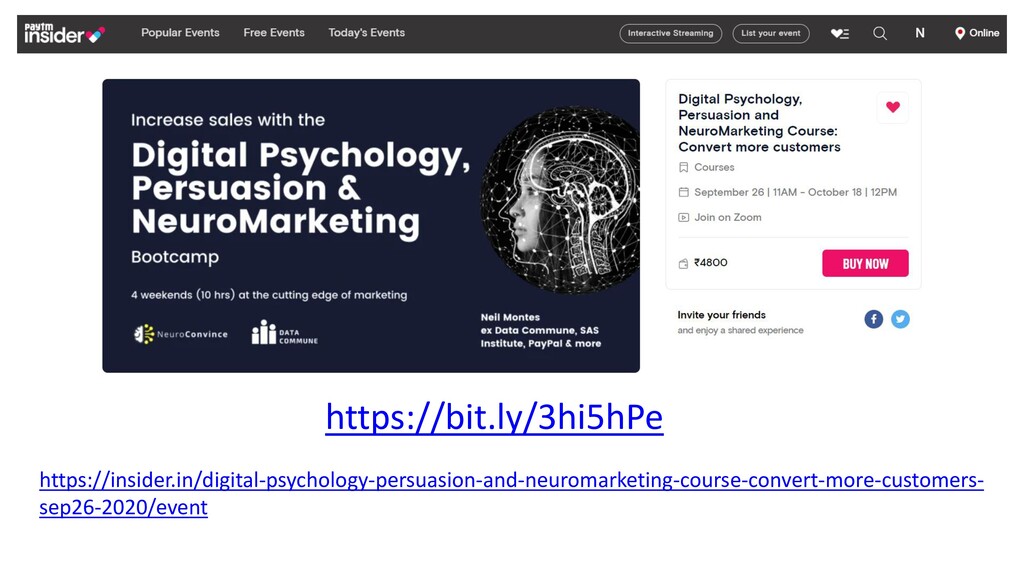Click the Interactive Streaming button
1024x576 pixels.
tap(671, 33)
